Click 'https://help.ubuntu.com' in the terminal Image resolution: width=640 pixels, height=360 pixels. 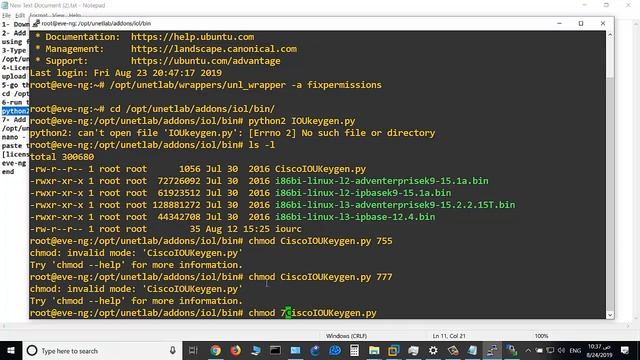pyautogui.click(x=192, y=37)
